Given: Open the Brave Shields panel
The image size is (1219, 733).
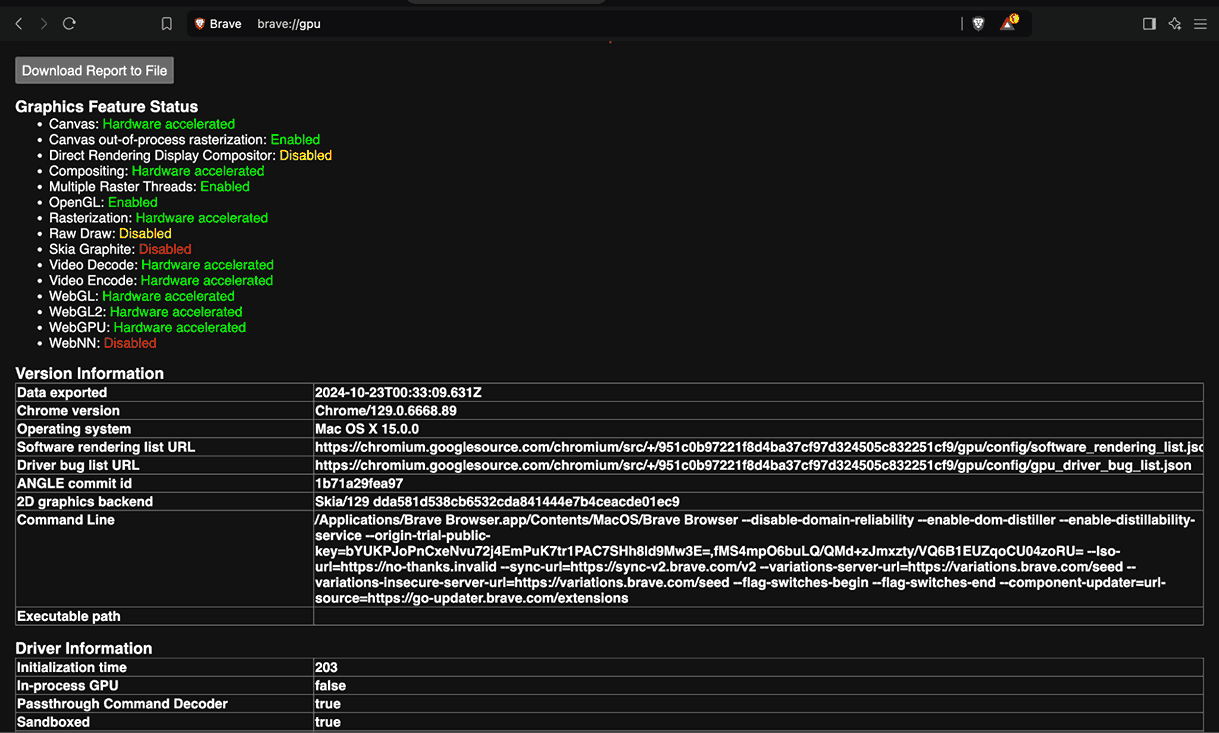Looking at the screenshot, I should (978, 24).
